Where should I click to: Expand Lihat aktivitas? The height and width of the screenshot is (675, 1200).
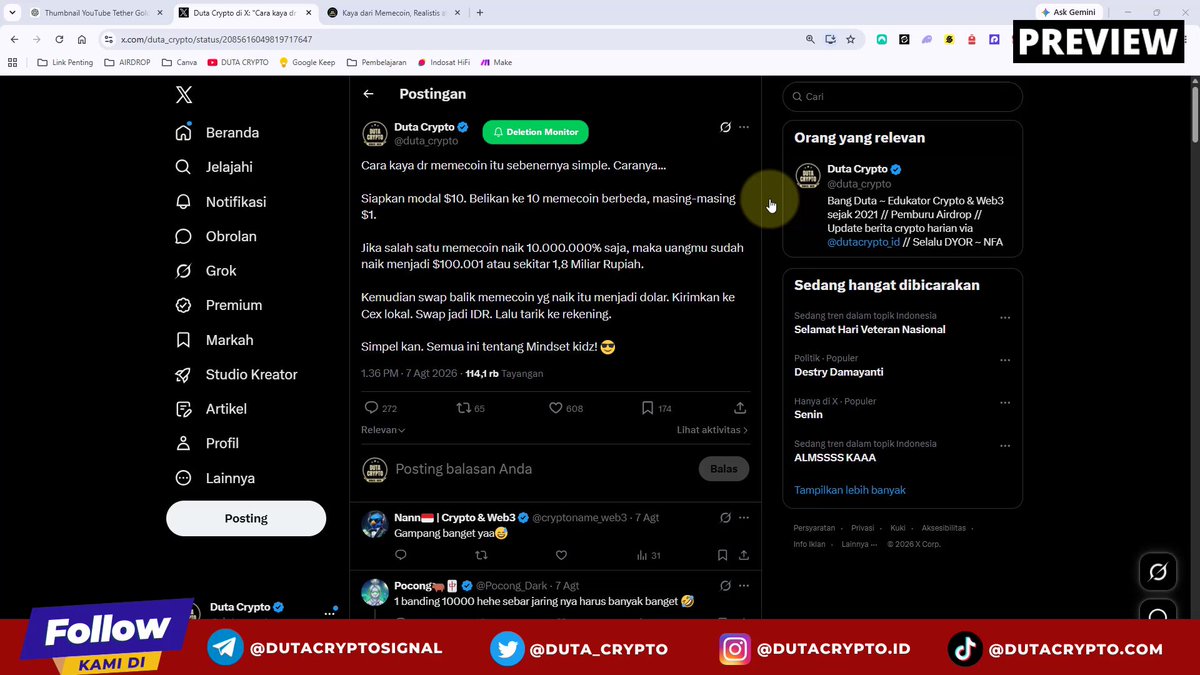click(712, 430)
